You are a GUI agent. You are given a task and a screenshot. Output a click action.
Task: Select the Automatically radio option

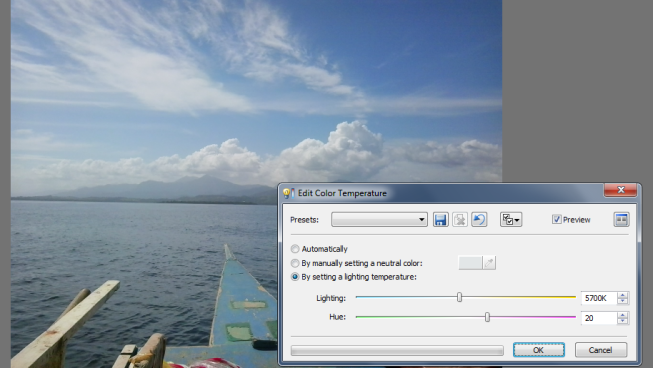(x=295, y=249)
